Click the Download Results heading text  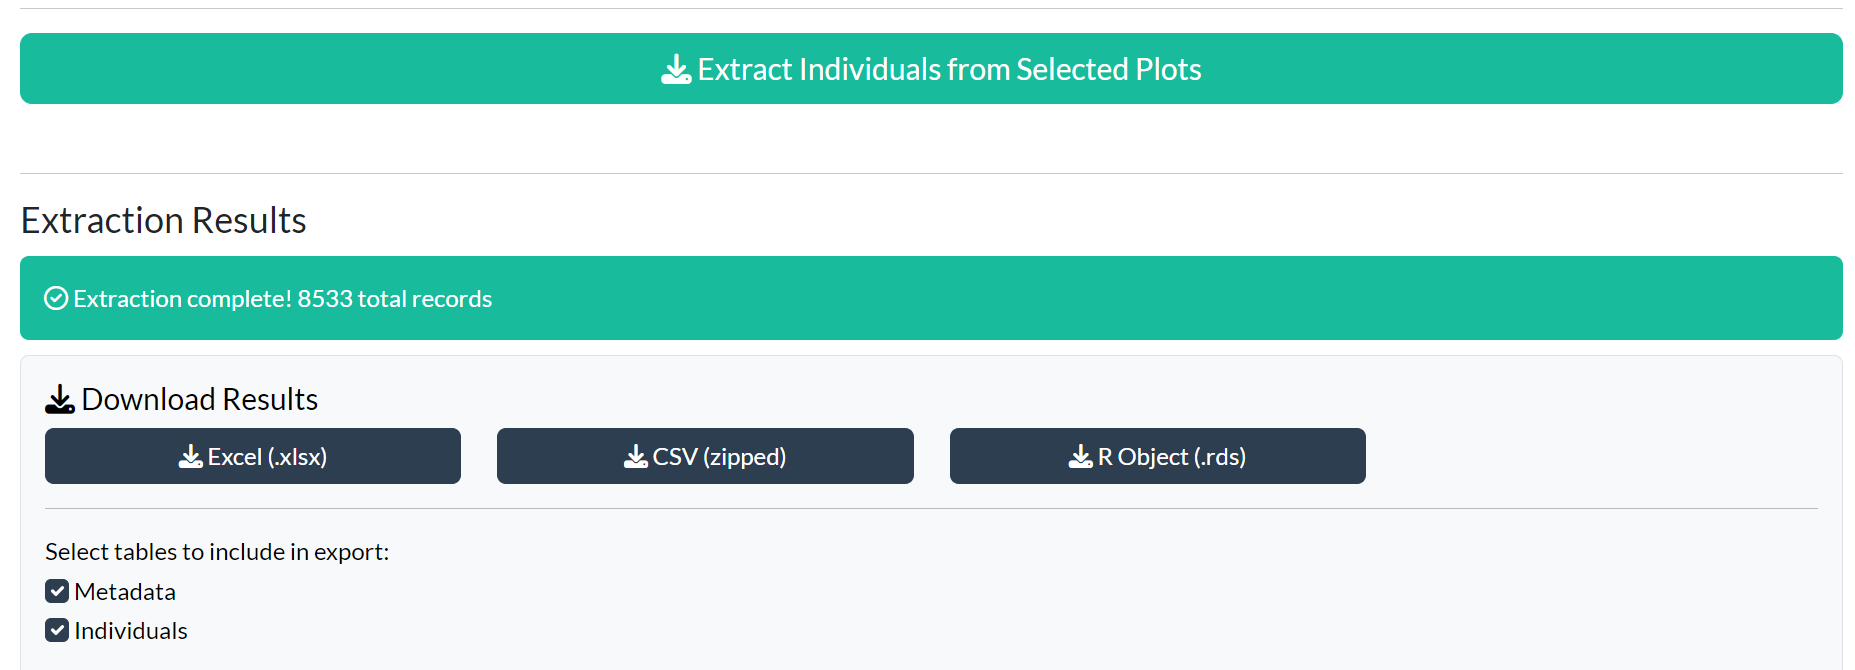pos(200,399)
